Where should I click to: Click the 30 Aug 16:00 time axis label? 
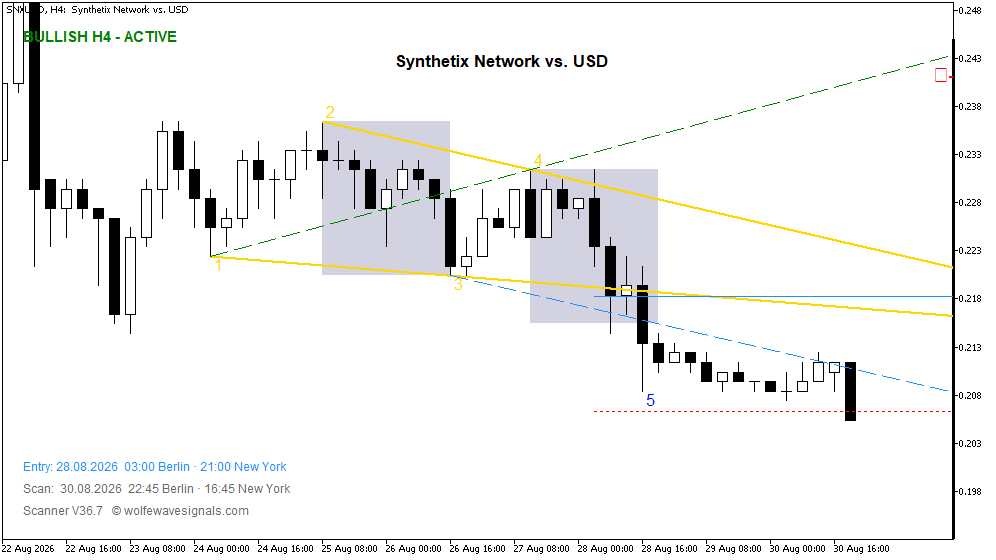pyautogui.click(x=861, y=549)
